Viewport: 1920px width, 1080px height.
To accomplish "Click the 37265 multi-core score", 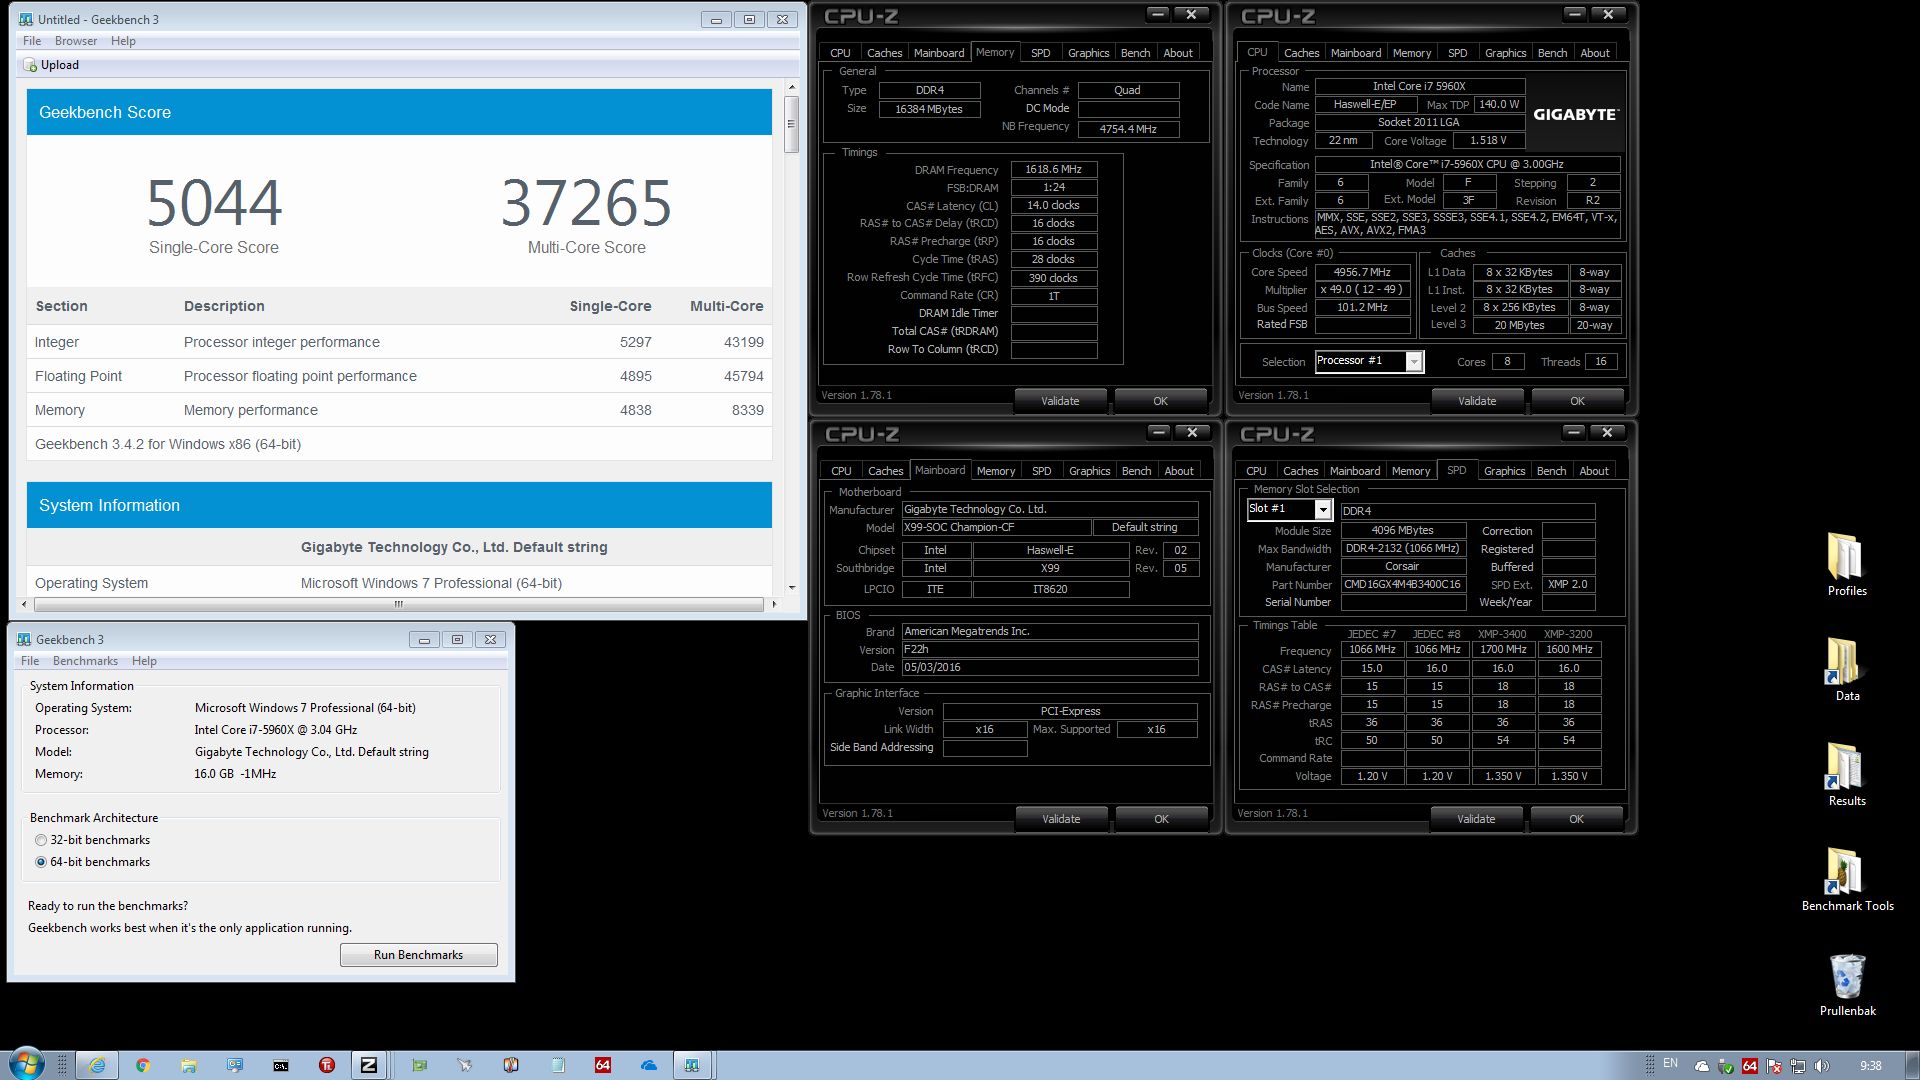I will (x=586, y=203).
